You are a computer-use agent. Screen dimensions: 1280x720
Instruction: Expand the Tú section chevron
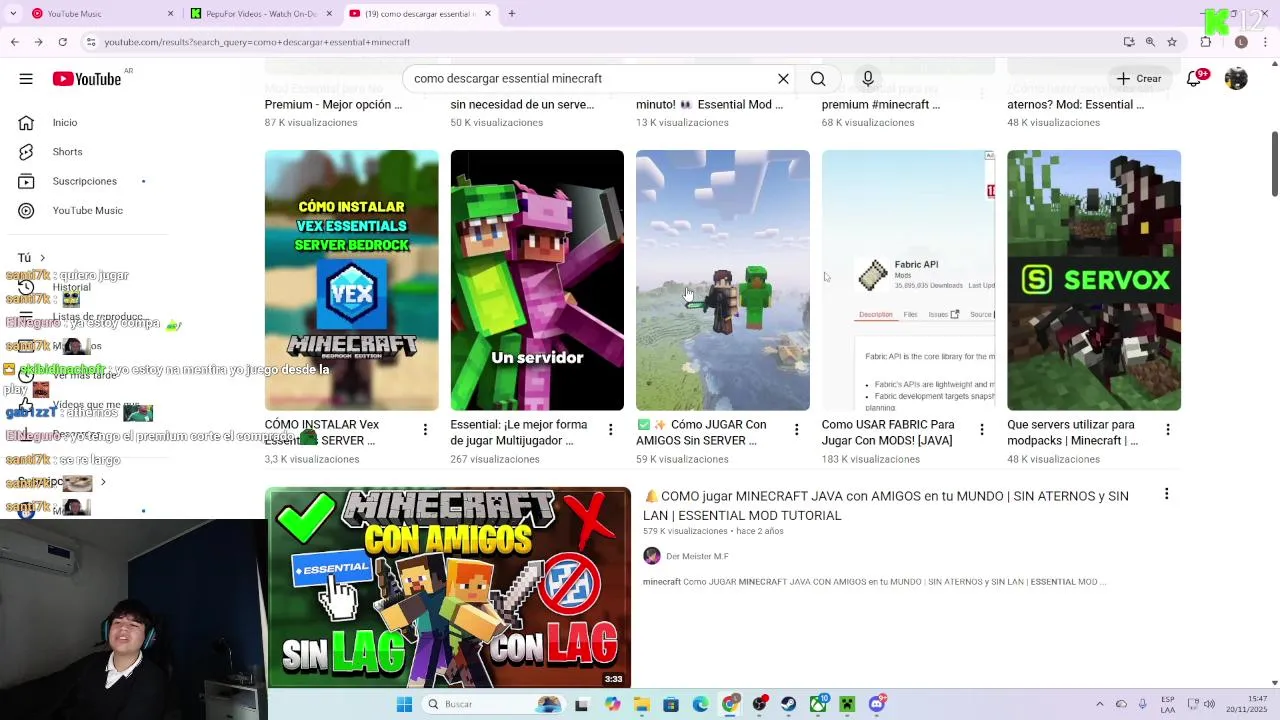click(42, 258)
